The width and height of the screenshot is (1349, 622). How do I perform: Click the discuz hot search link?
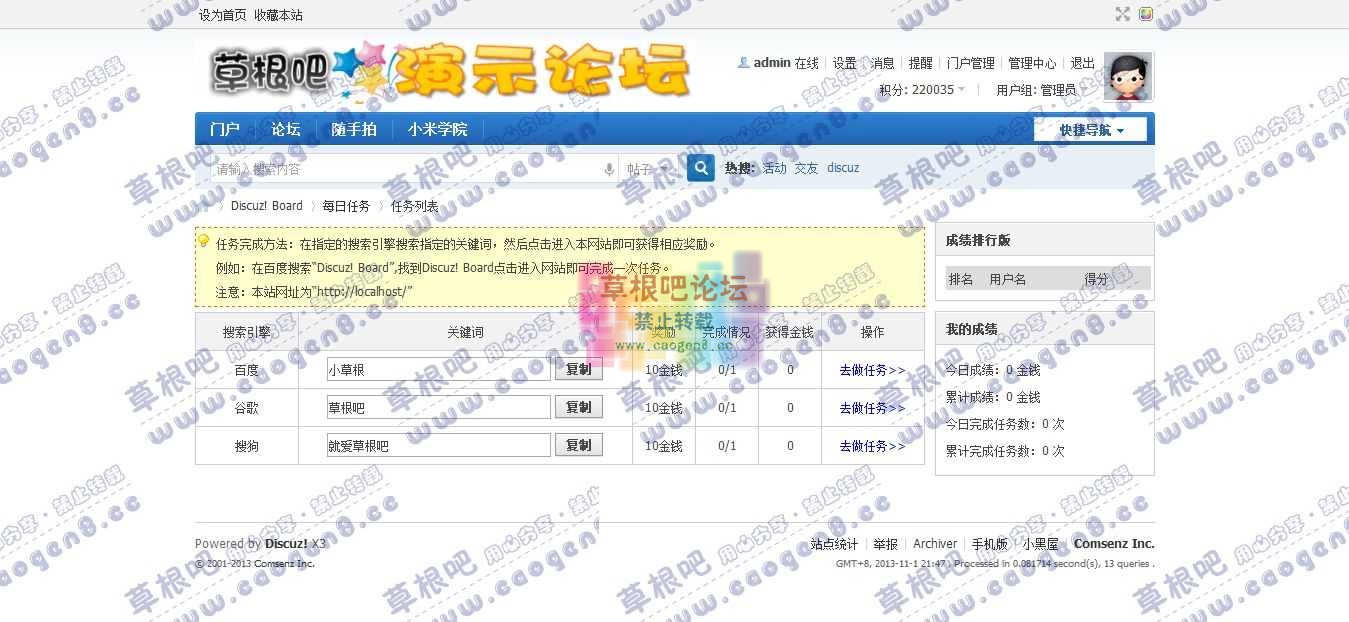(x=843, y=167)
